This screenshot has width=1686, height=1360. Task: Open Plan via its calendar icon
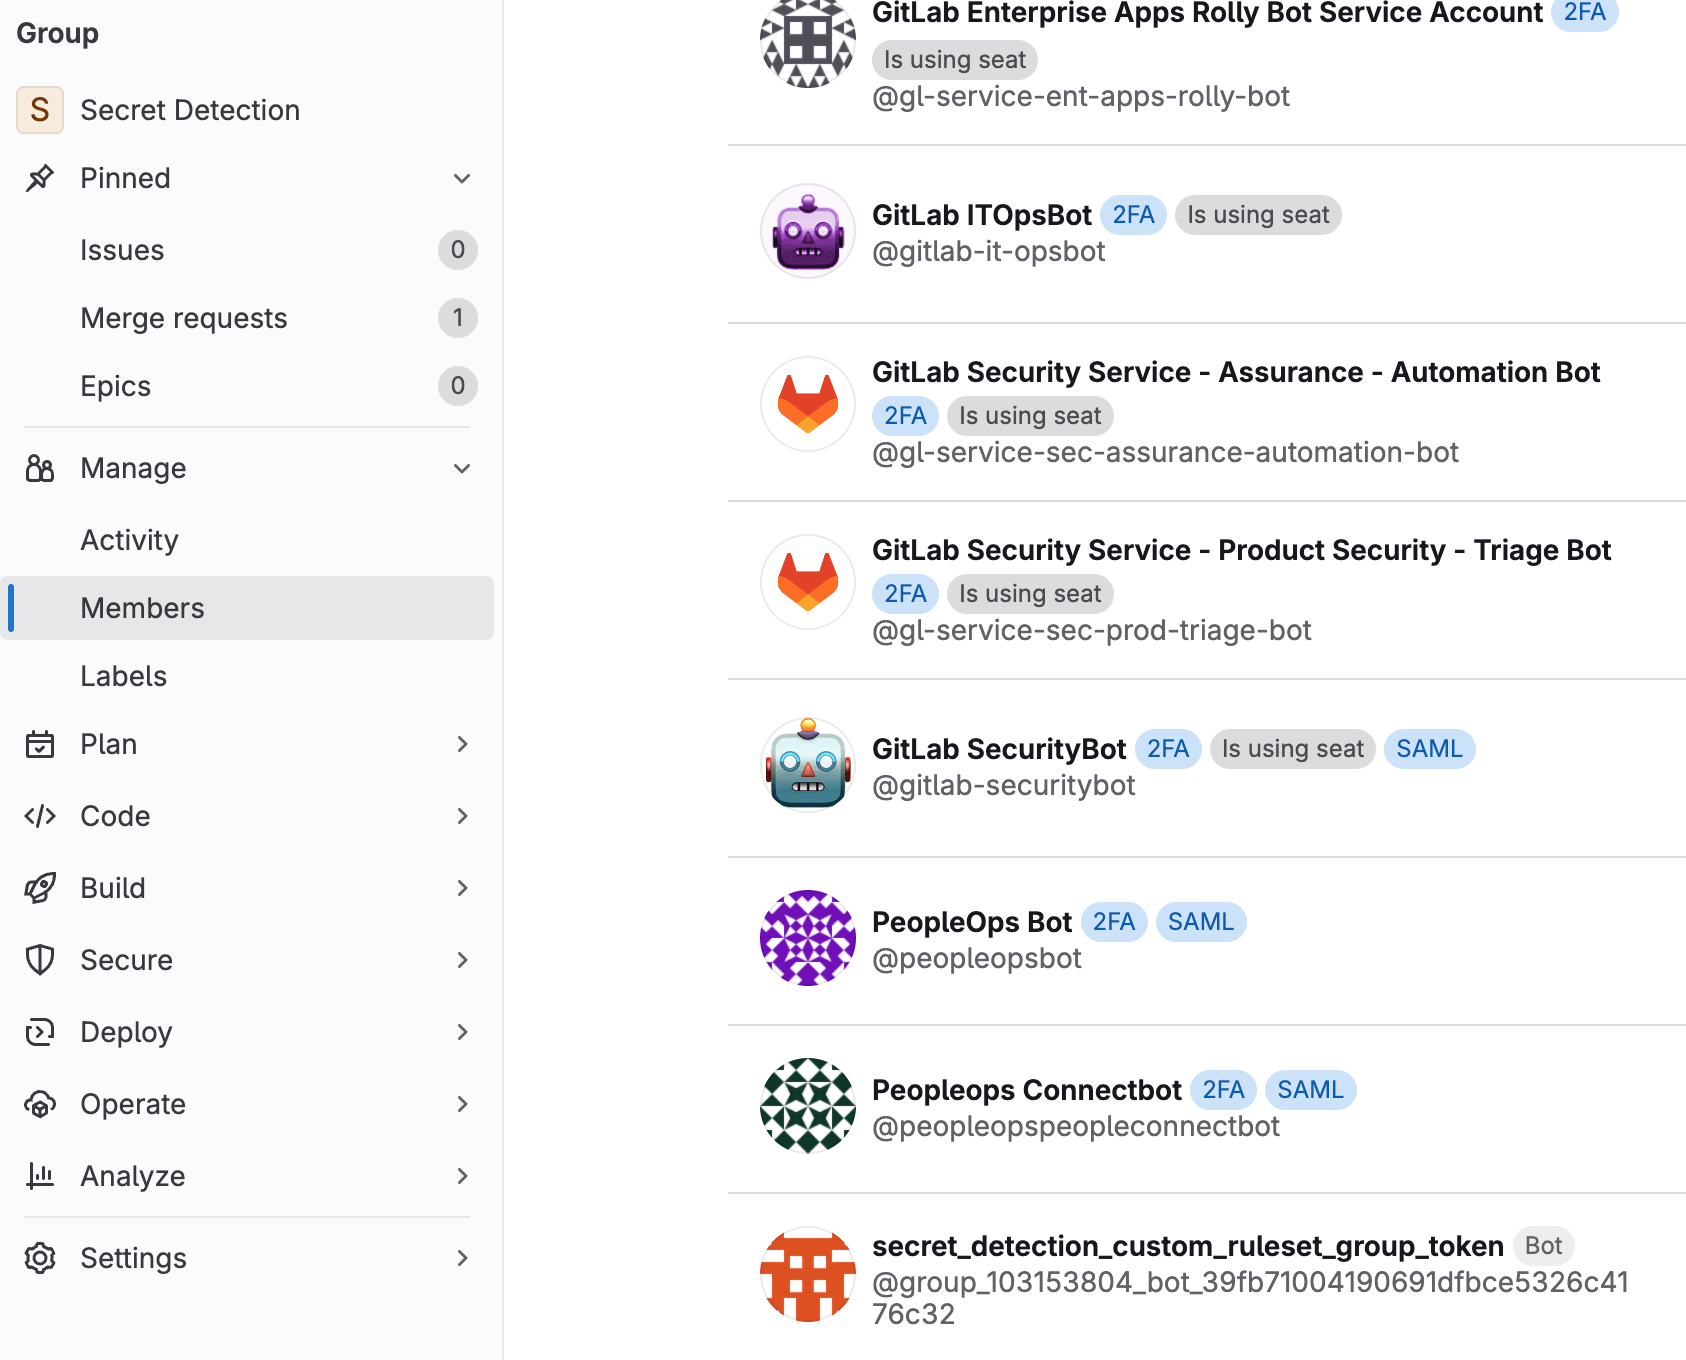(39, 744)
